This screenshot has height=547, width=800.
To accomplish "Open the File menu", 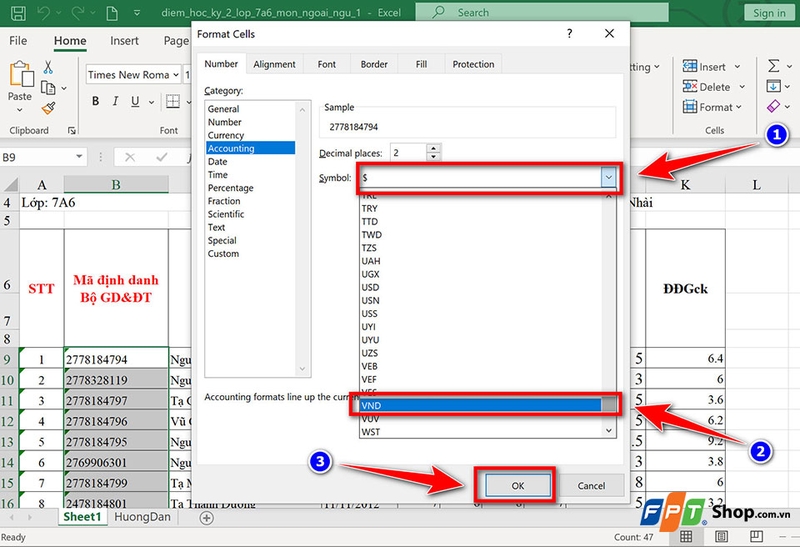I will [x=18, y=41].
